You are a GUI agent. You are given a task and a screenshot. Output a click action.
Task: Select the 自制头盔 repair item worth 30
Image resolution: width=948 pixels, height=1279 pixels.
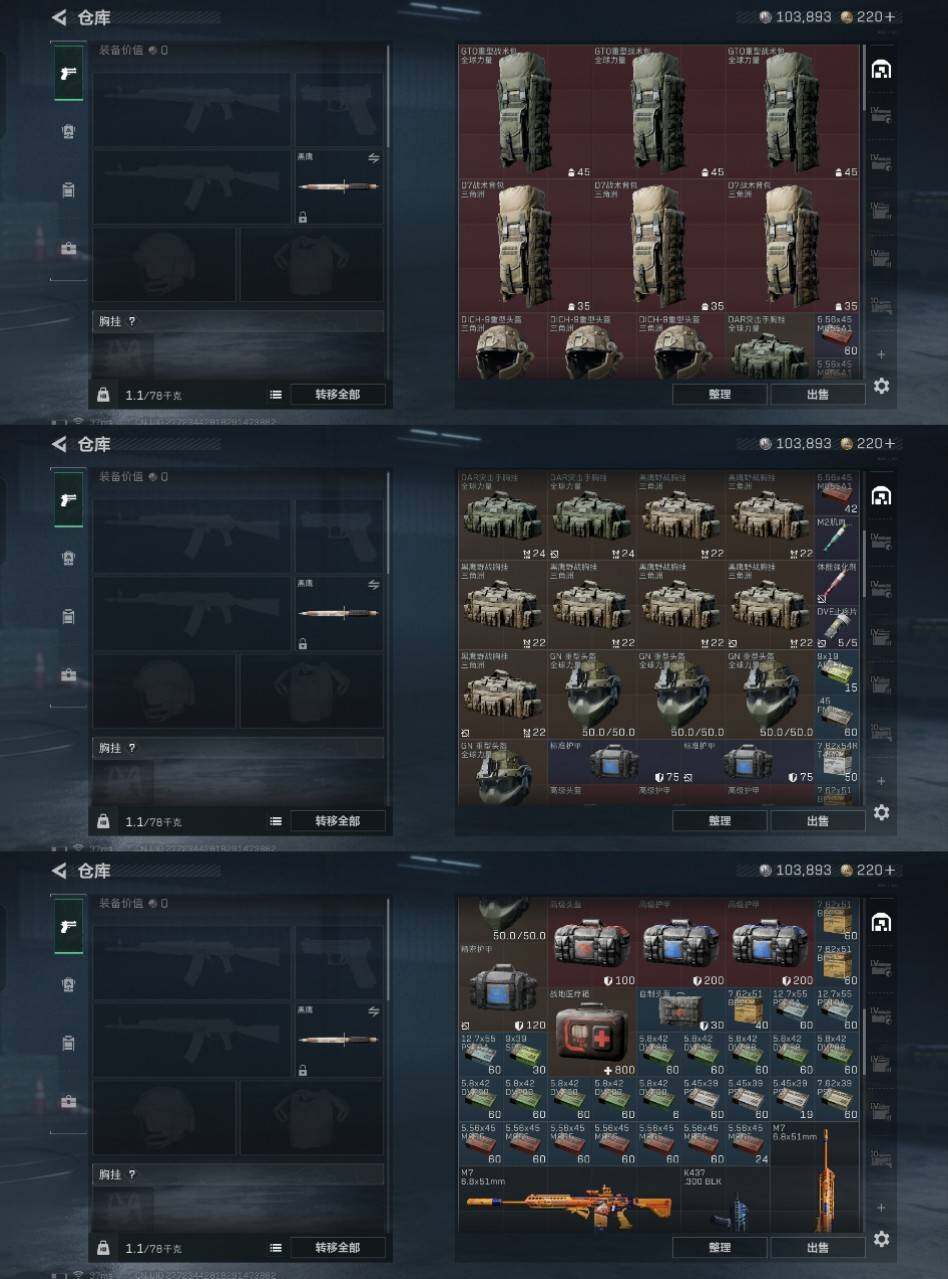click(681, 1010)
